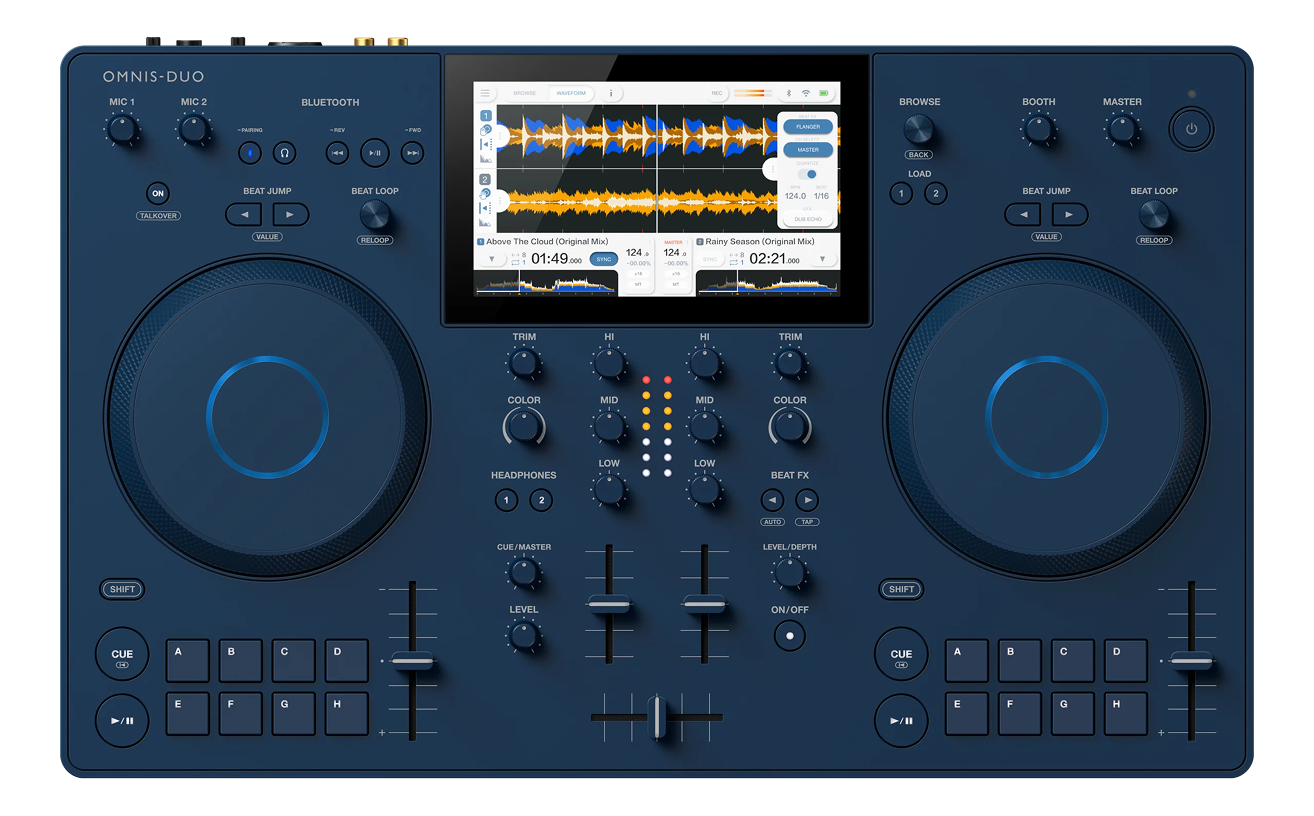This screenshot has height=816, width=1314.
Task: Switch to the BROWSE tab on screen
Action: (525, 93)
